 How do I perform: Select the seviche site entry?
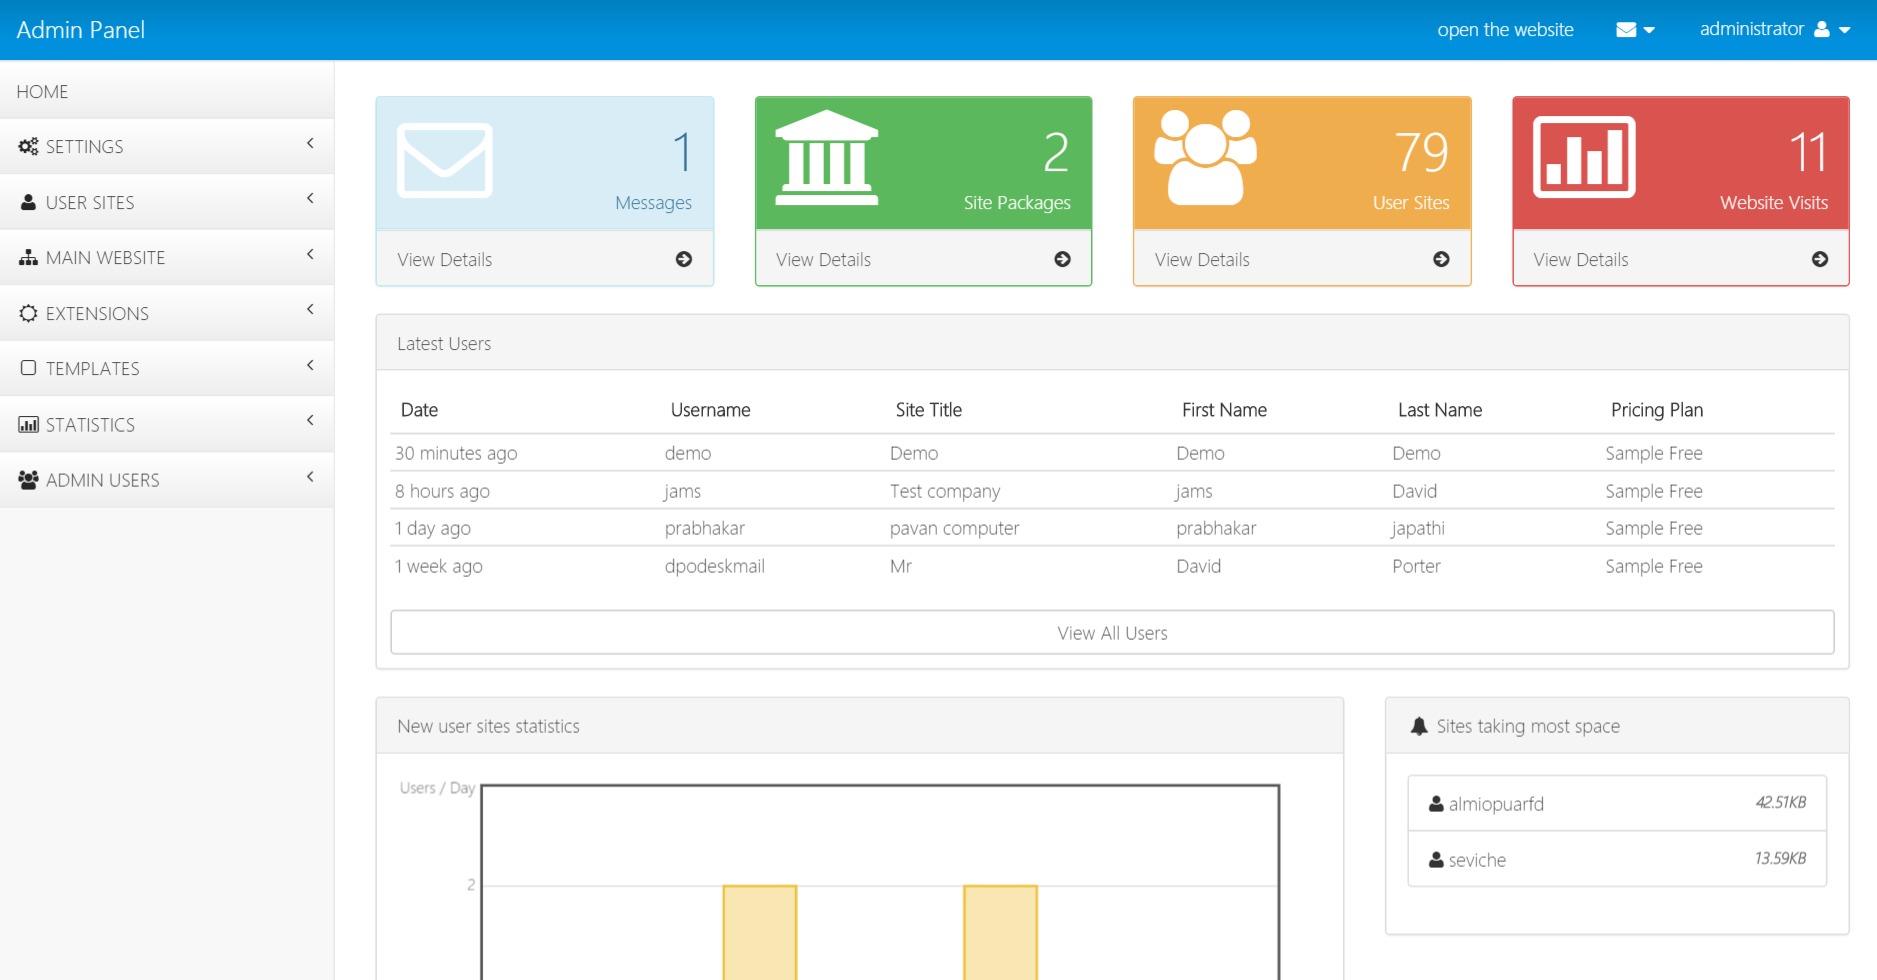[x=1617, y=859]
